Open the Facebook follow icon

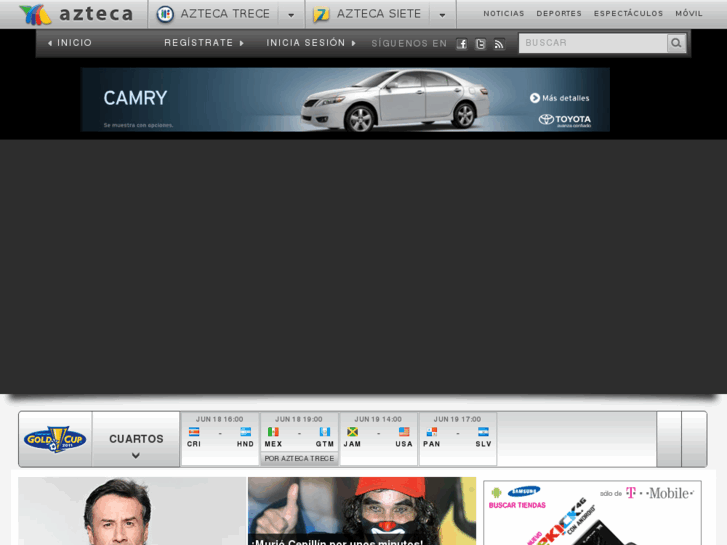pyautogui.click(x=461, y=44)
